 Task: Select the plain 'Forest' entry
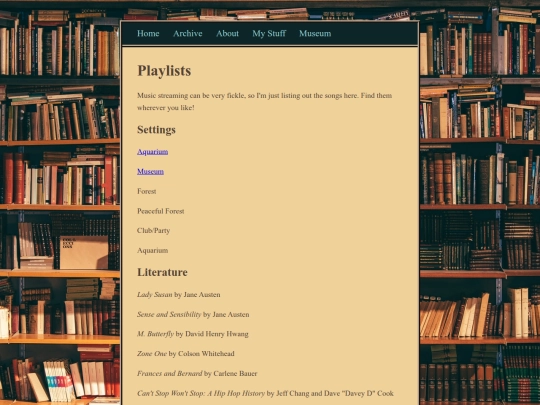[x=147, y=191]
